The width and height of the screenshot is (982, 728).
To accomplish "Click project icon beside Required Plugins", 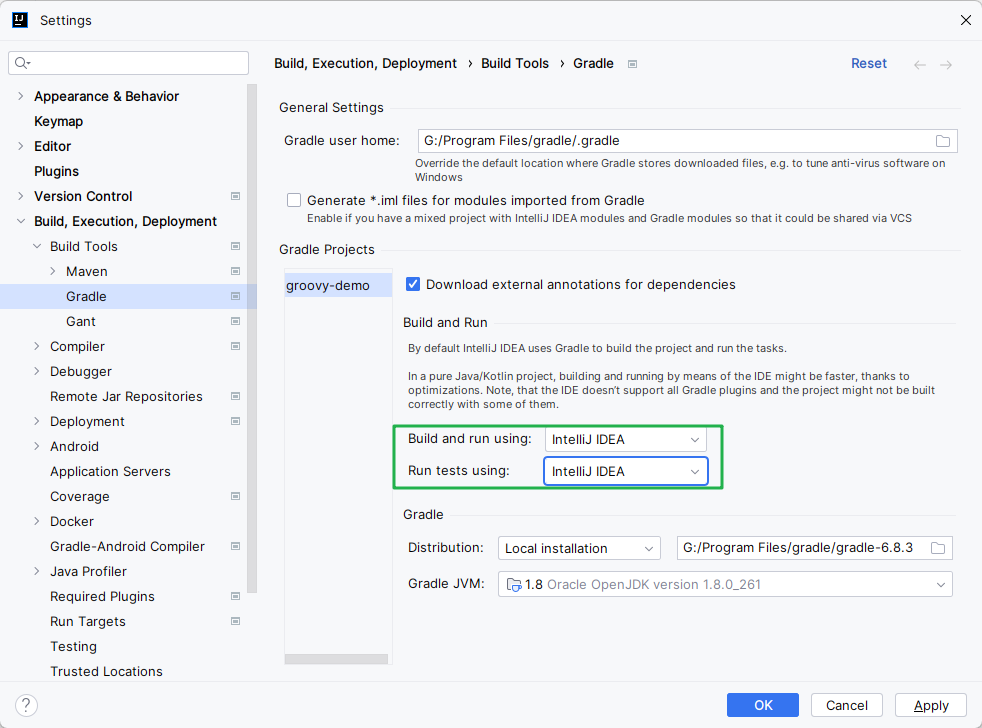I will coord(235,596).
